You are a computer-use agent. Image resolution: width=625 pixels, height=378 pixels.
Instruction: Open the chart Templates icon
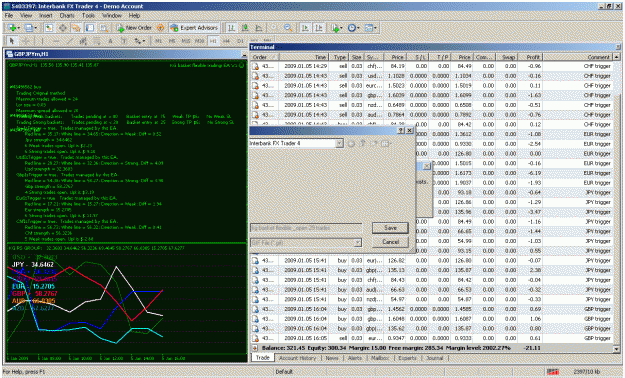coord(369,28)
